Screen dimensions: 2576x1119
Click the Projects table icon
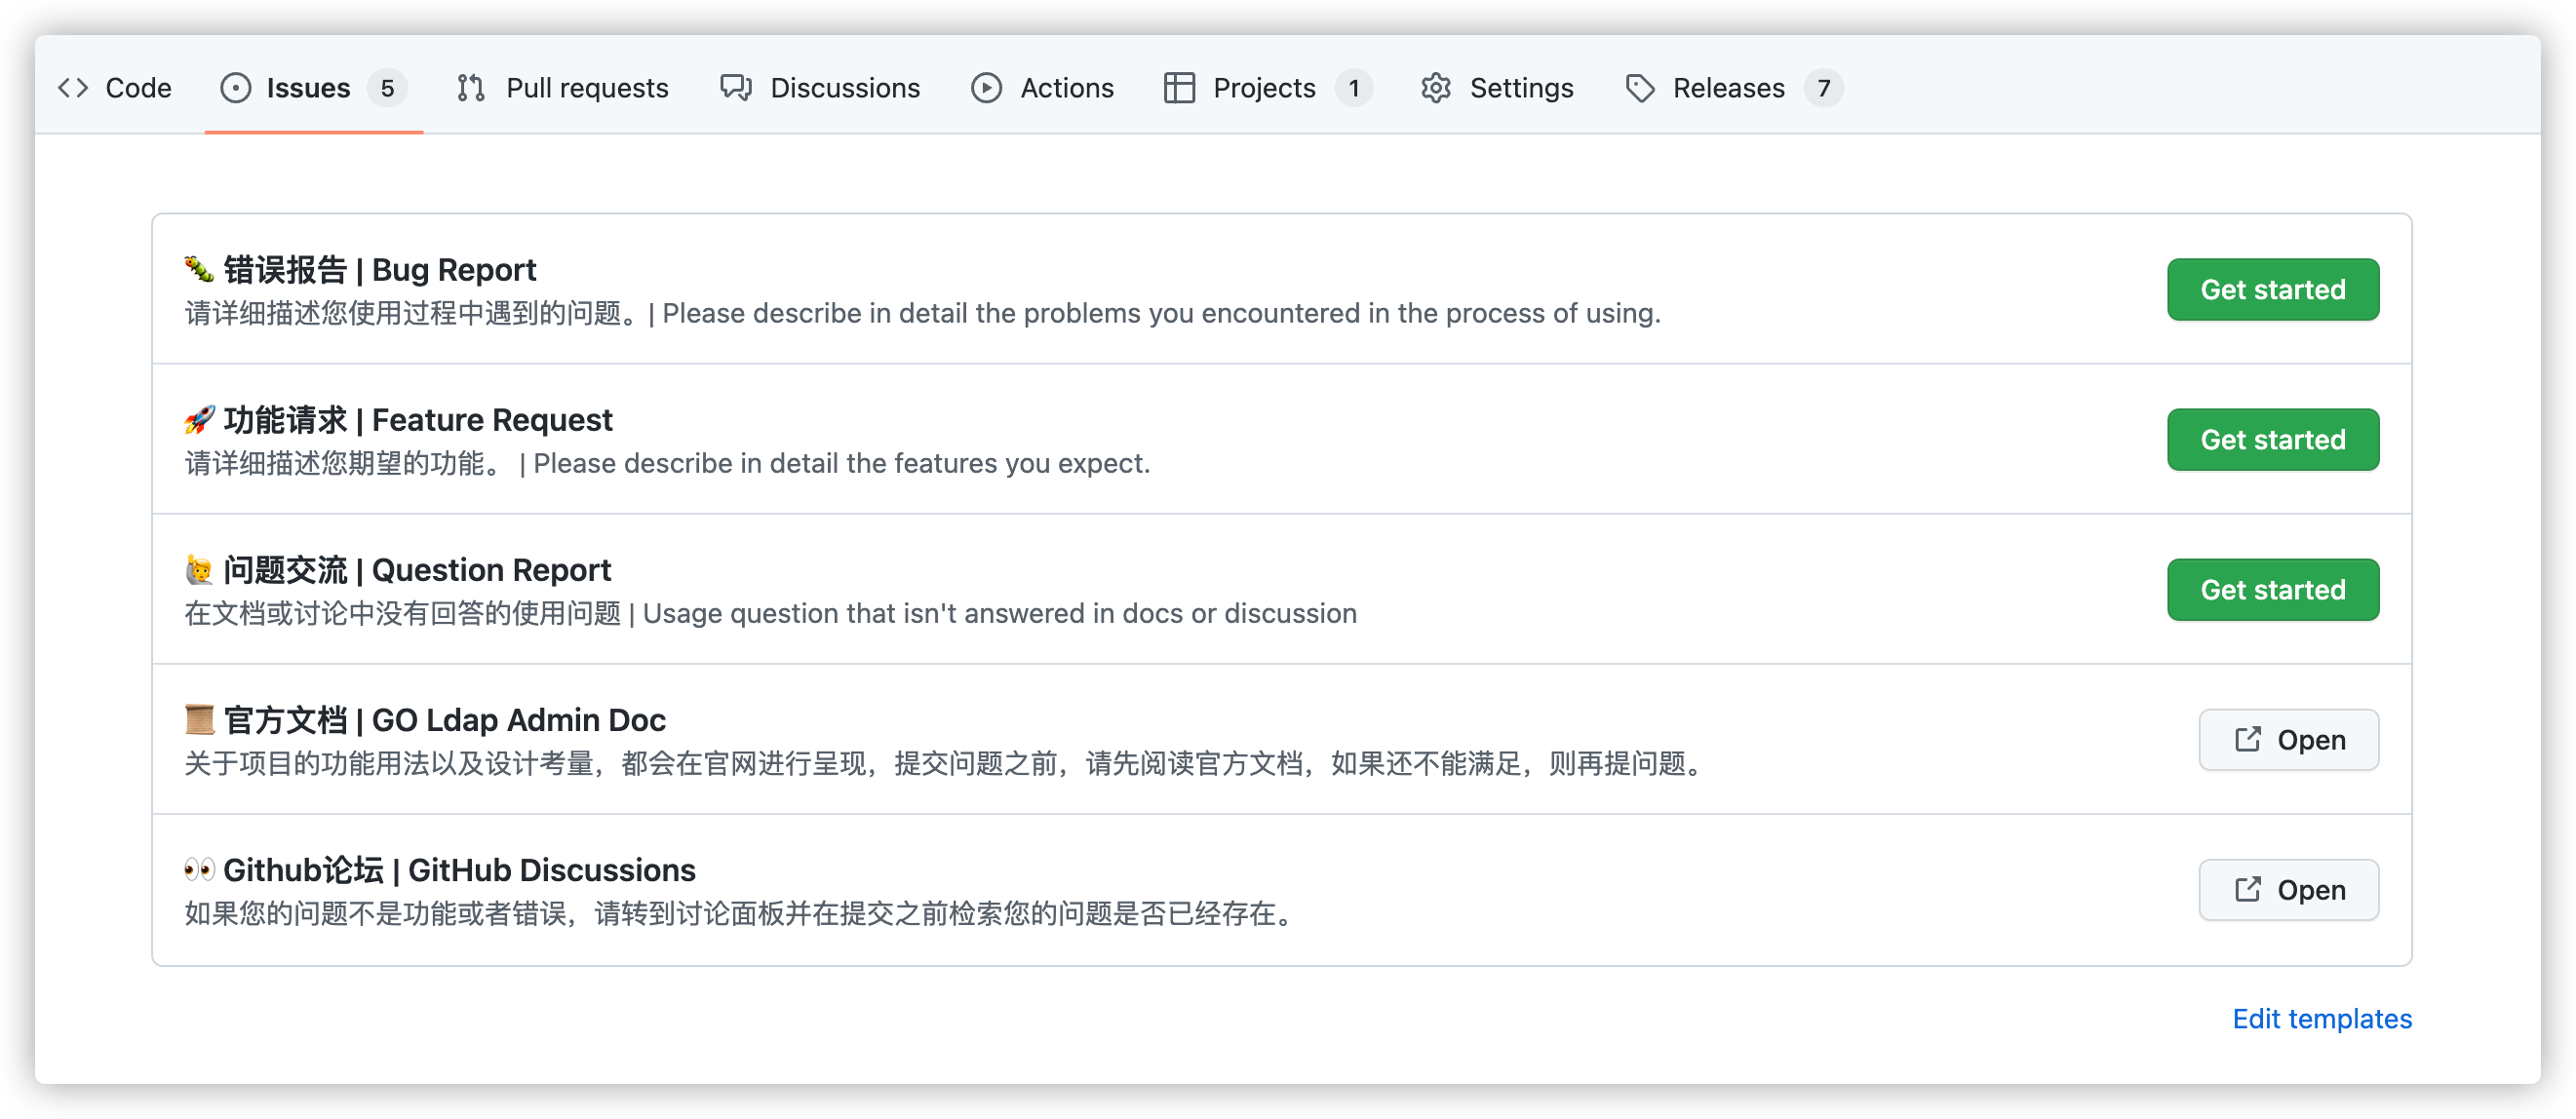tap(1179, 88)
